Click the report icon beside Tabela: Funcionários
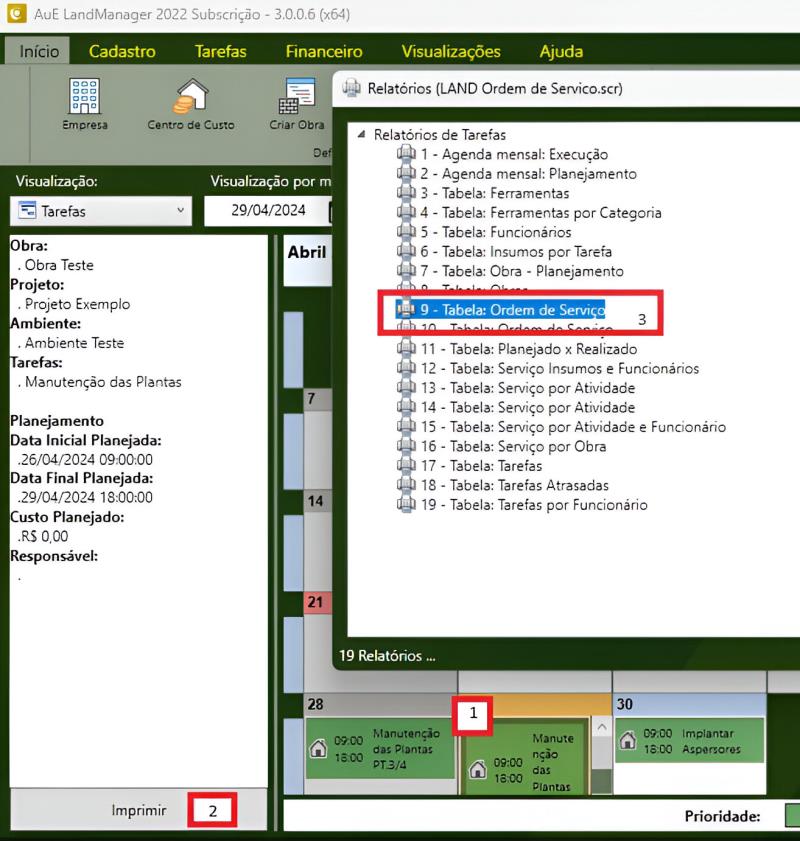Screen dimensions: 800x841 coord(406,232)
